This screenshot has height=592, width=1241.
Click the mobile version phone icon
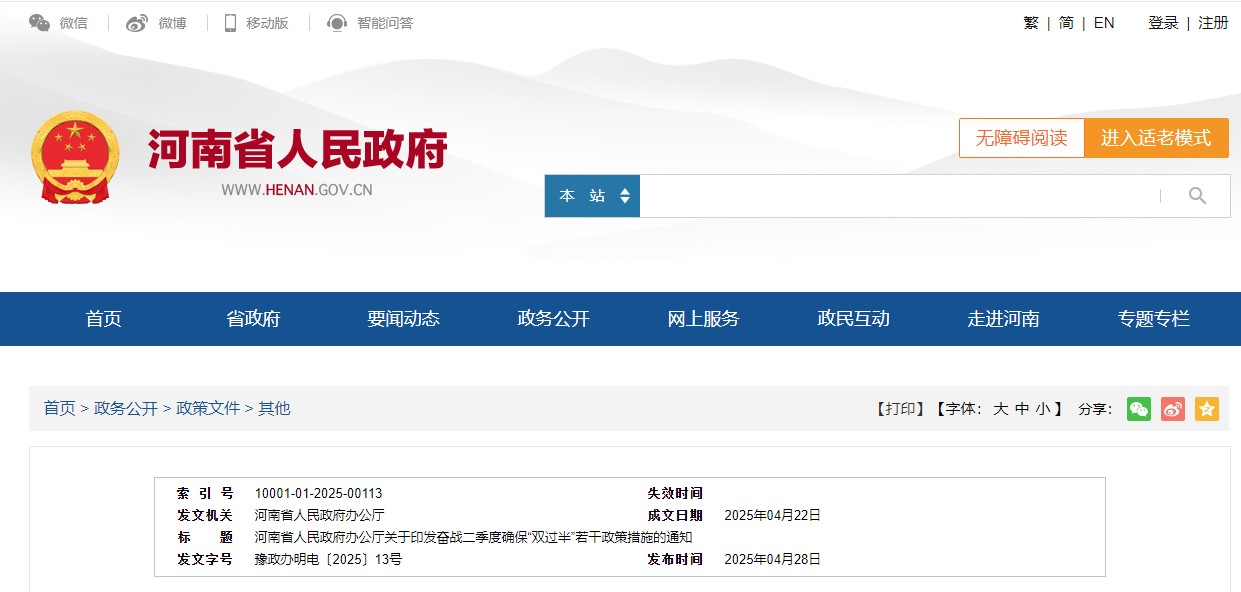pyautogui.click(x=231, y=23)
